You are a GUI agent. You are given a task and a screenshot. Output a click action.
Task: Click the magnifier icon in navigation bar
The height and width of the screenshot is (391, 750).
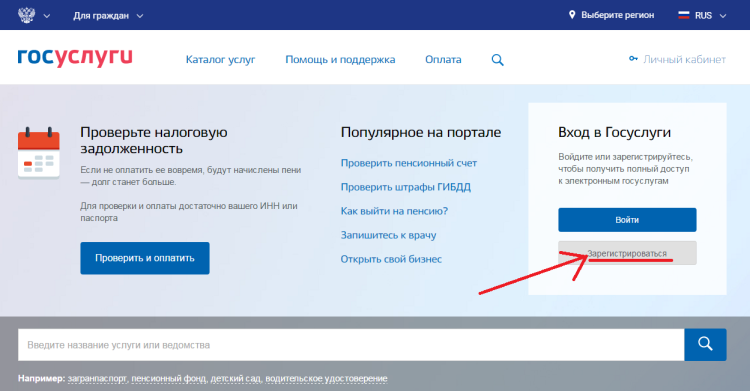pos(497,60)
